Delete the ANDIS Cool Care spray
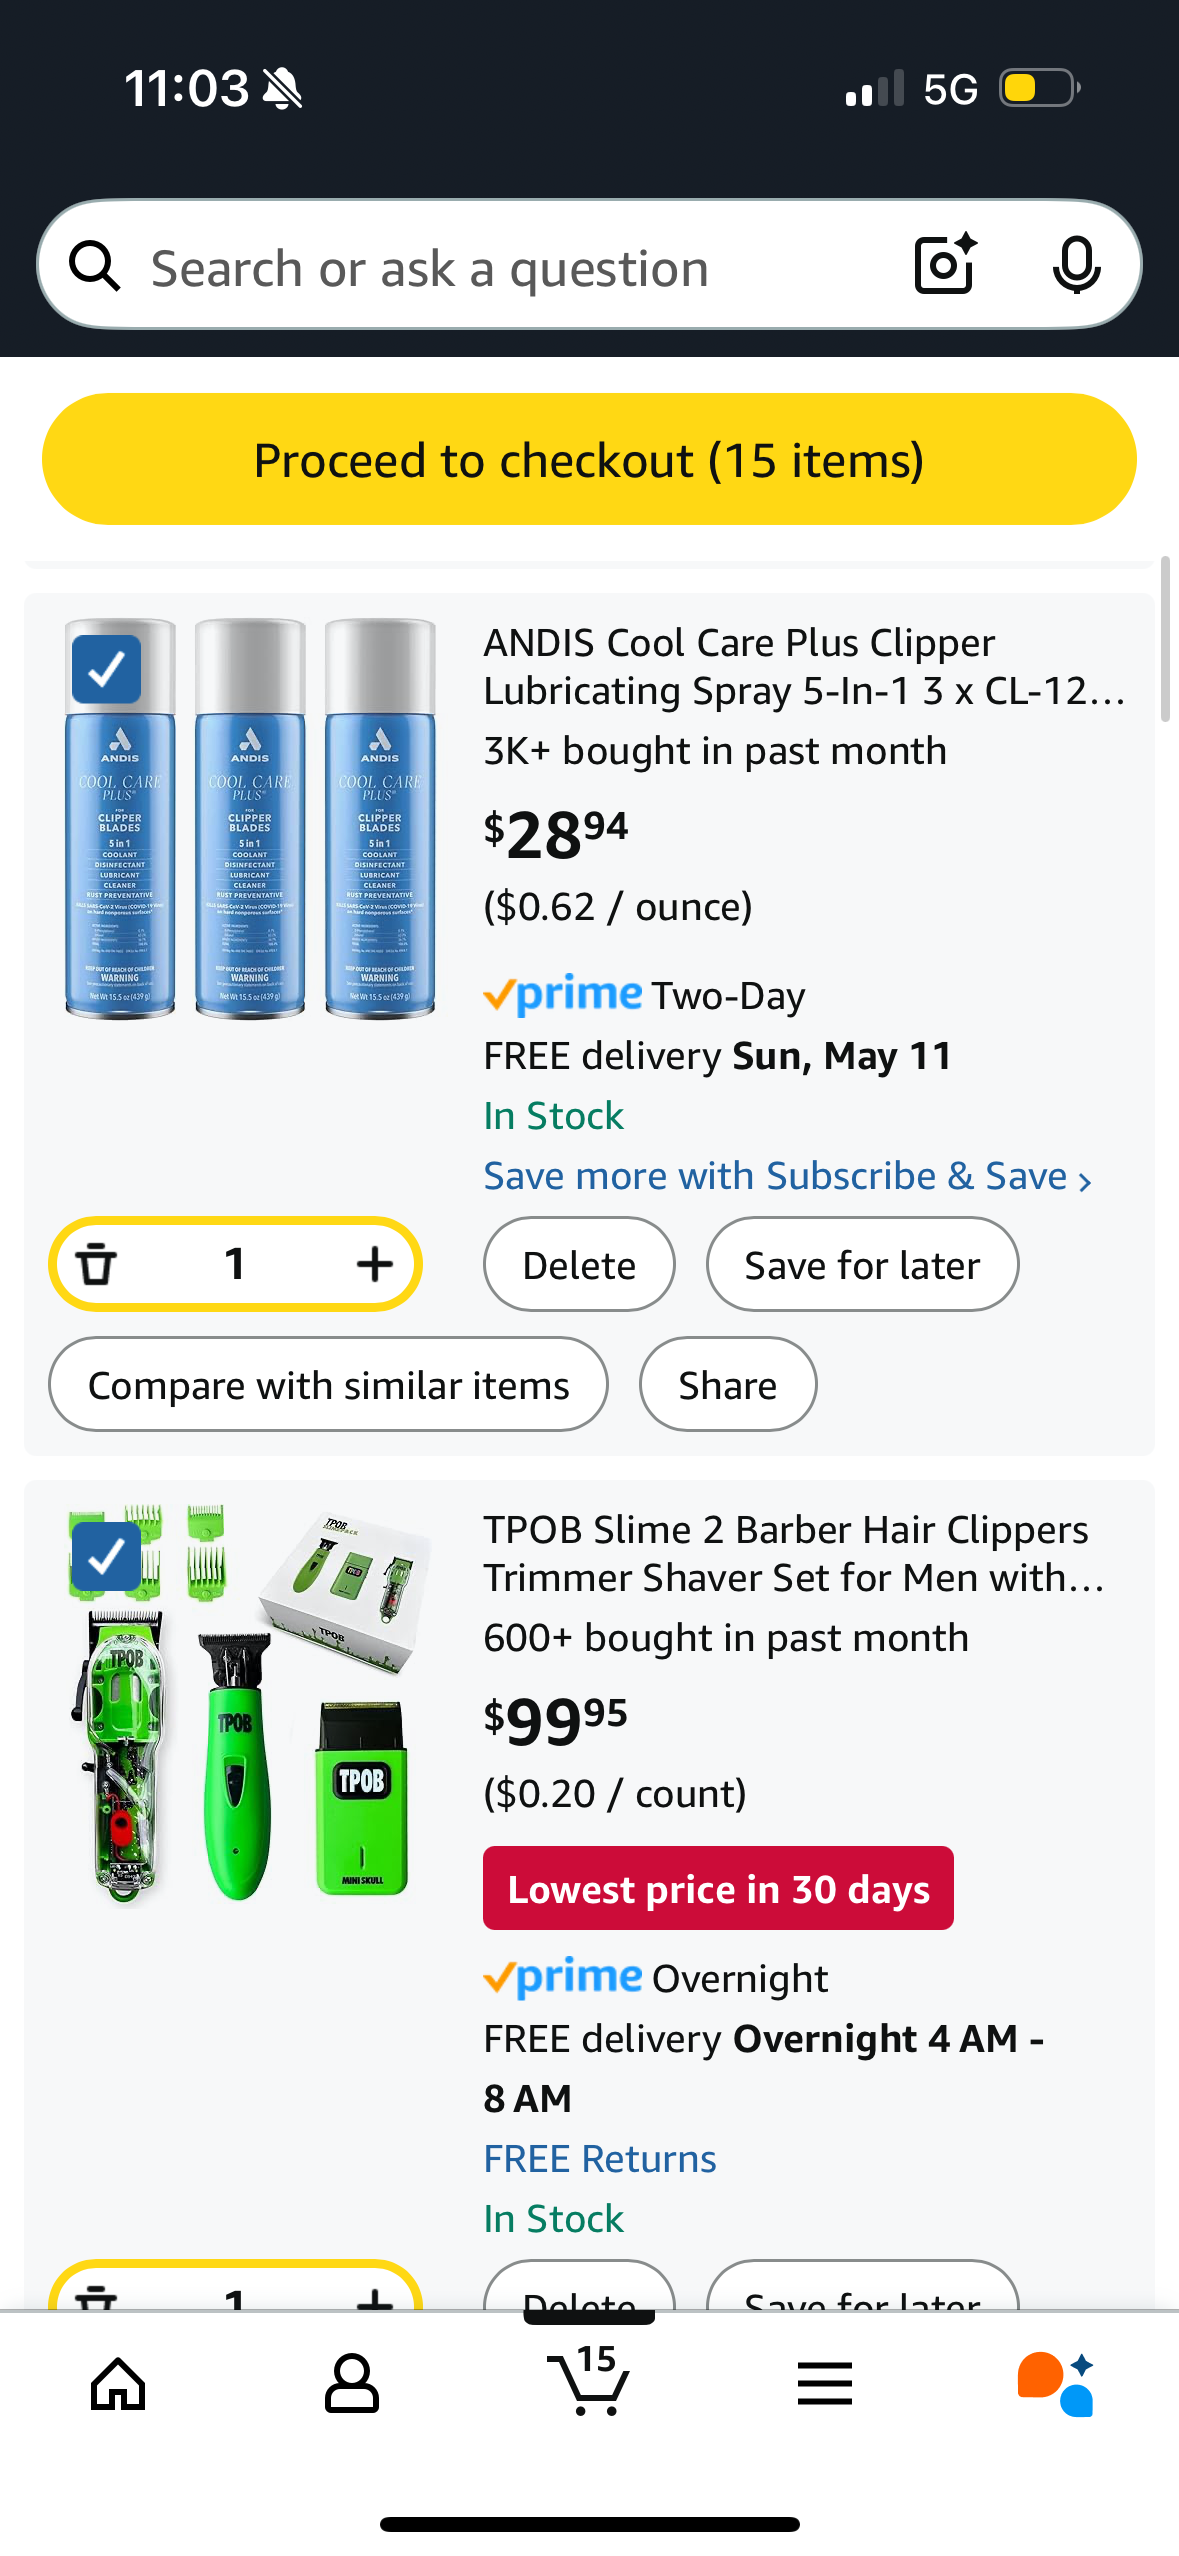 pyautogui.click(x=579, y=1265)
